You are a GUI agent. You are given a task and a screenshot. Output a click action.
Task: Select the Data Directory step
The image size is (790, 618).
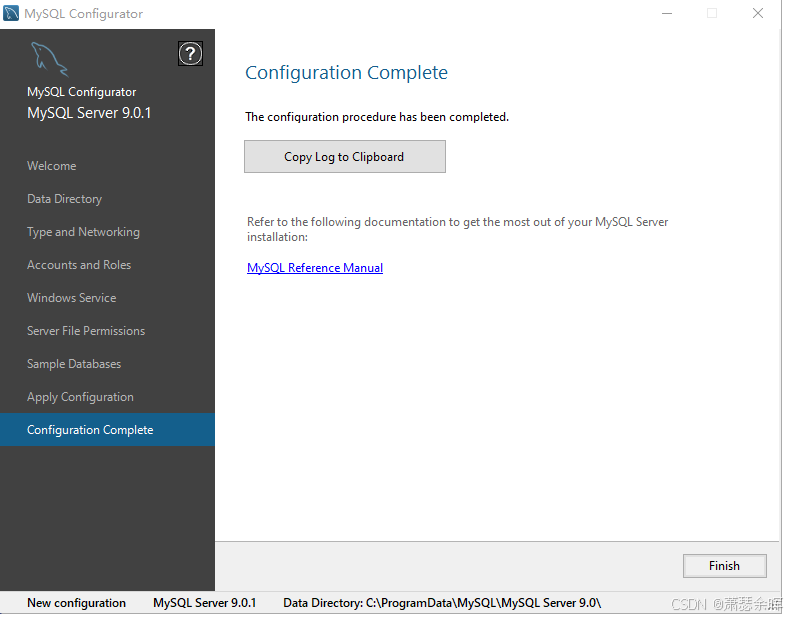point(64,199)
